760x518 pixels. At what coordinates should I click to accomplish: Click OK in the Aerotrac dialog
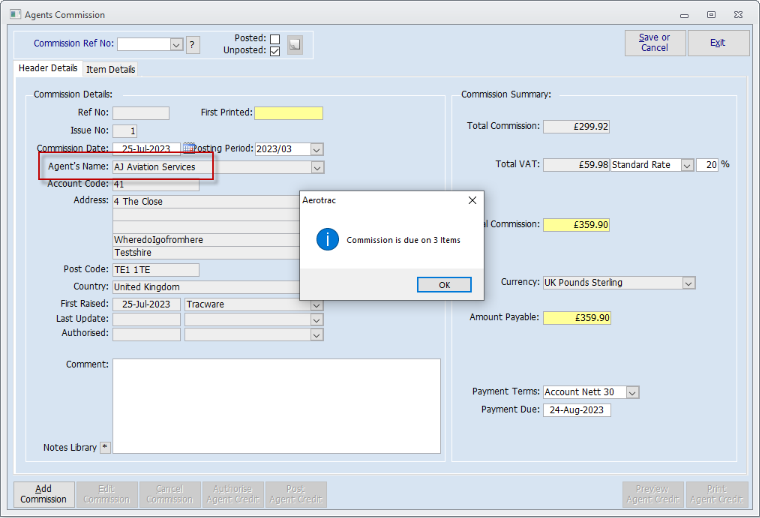(444, 285)
